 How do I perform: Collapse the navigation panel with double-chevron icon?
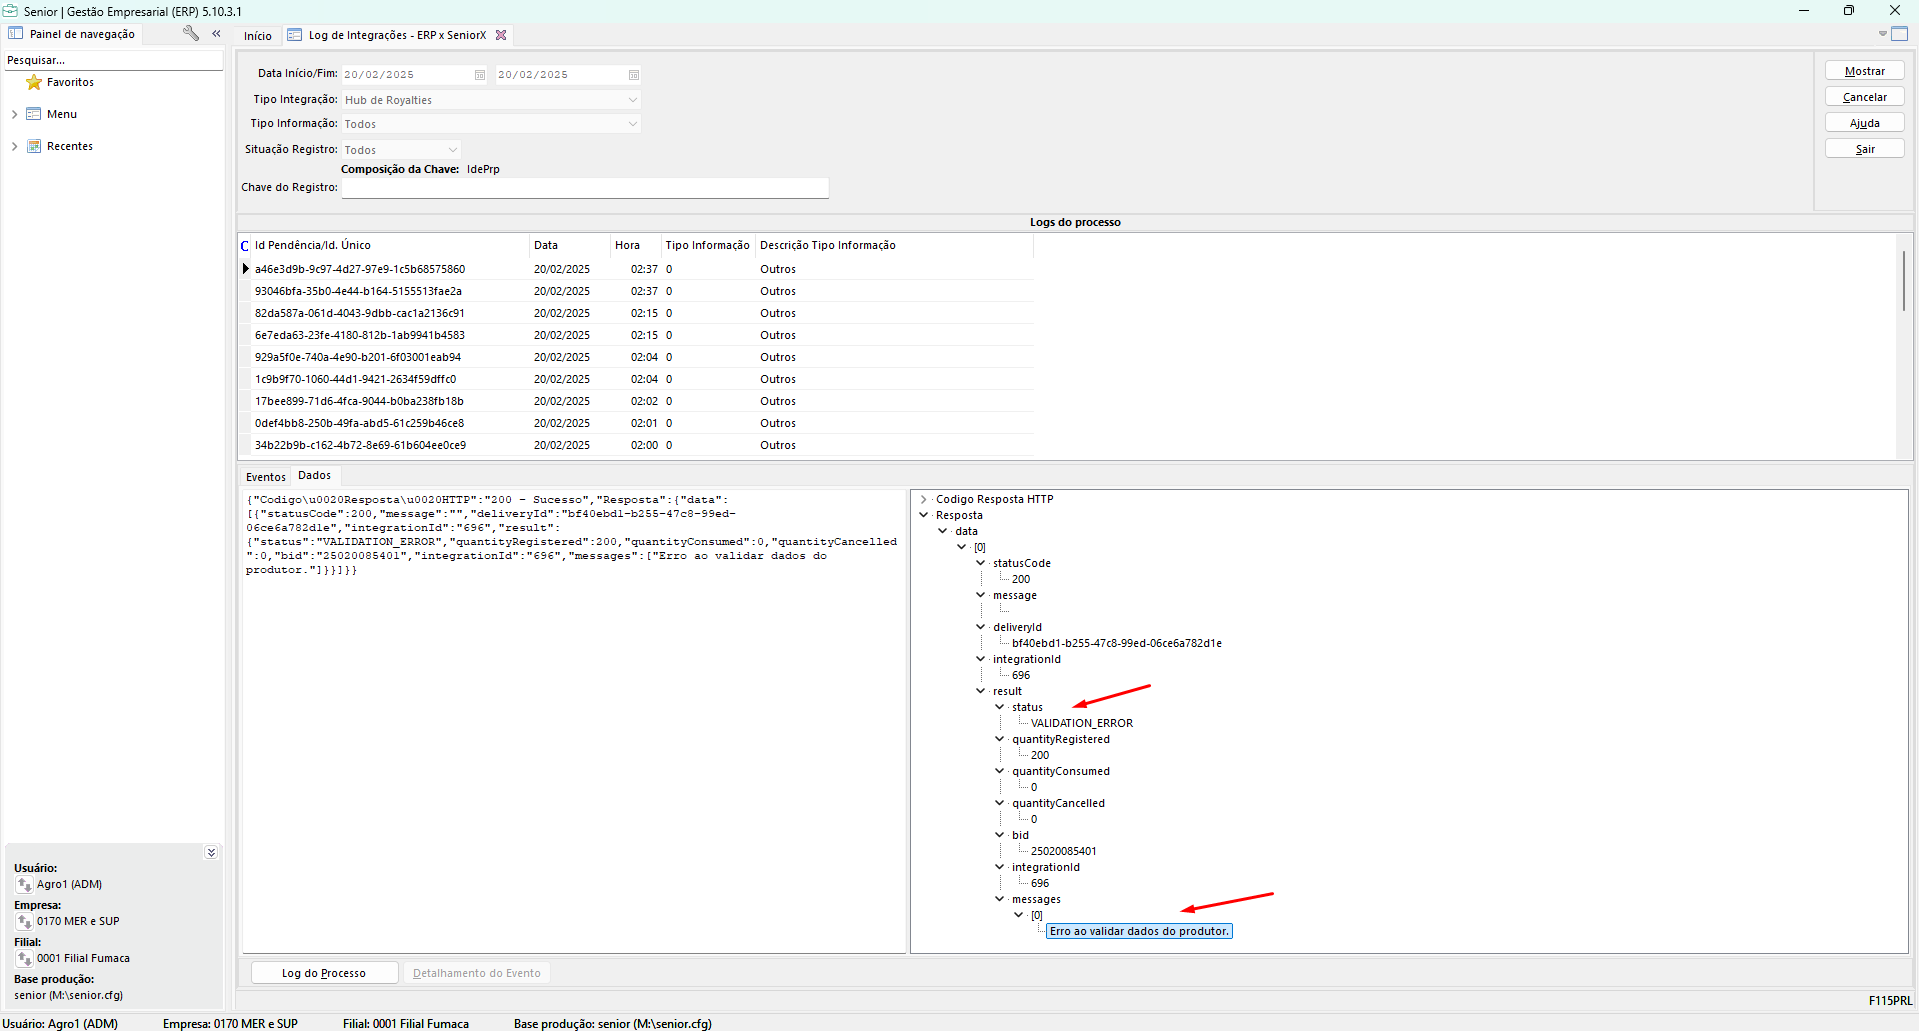[216, 33]
